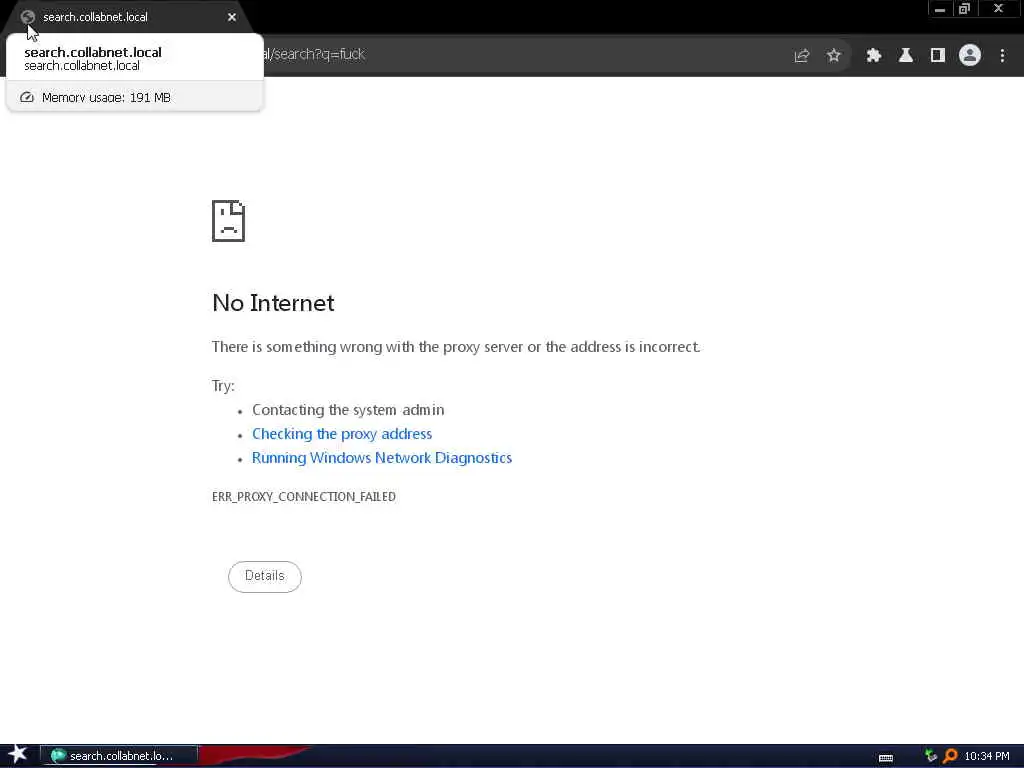Viewport: 1024px width, 768px height.
Task: Click the Memory usage: 191 MB entry
Action: [134, 97]
